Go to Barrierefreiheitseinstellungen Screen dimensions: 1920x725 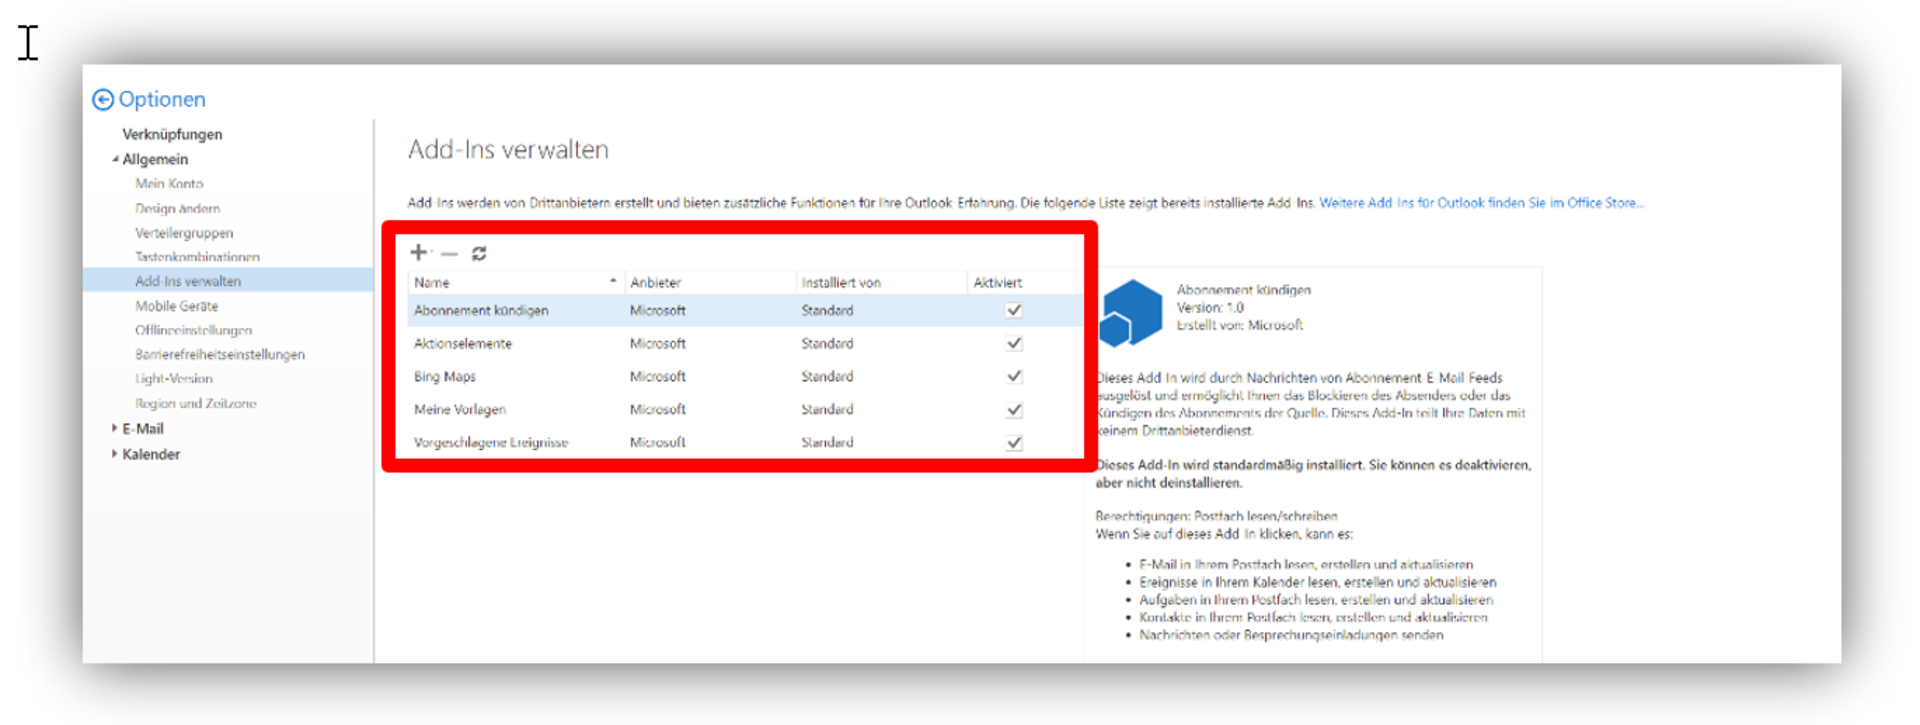(220, 354)
